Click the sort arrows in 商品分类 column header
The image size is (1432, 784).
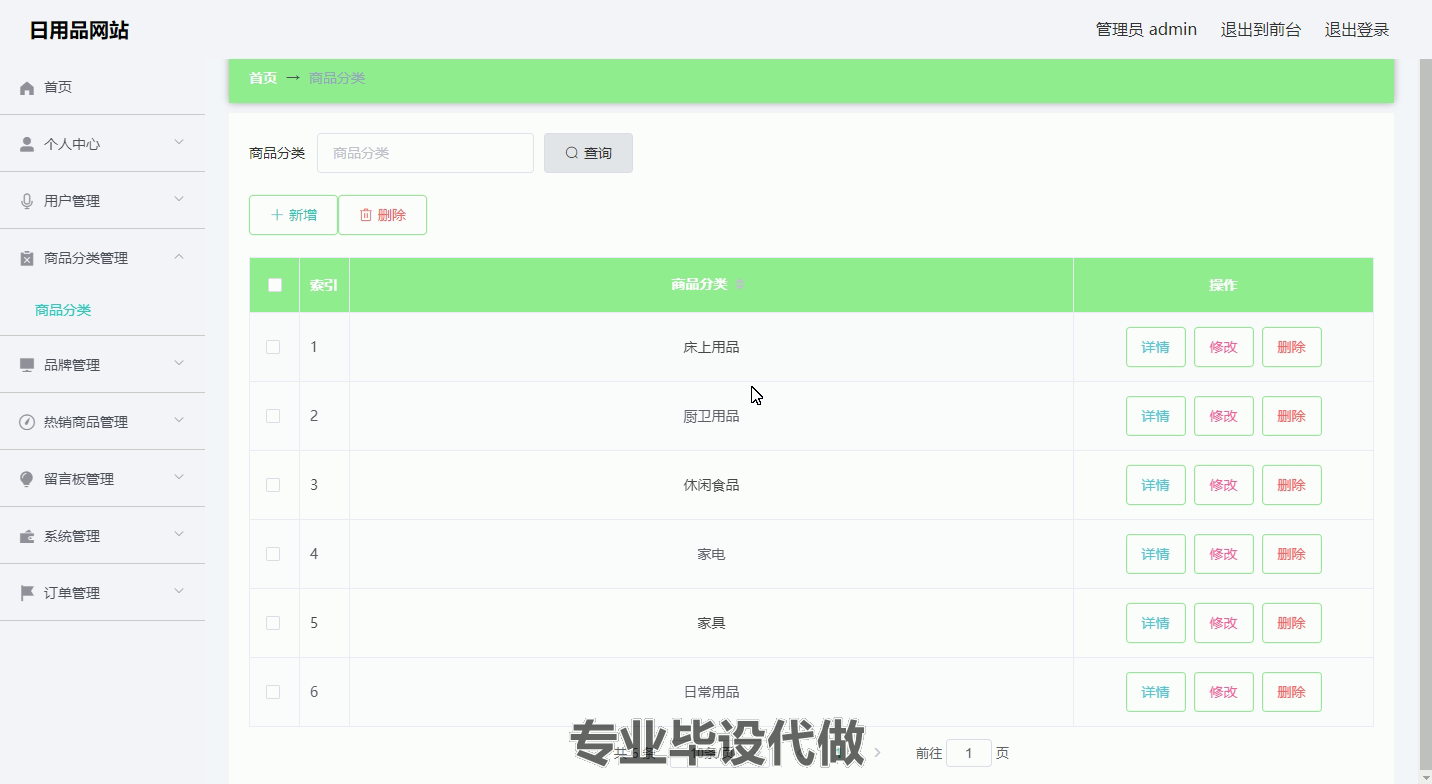coord(740,285)
